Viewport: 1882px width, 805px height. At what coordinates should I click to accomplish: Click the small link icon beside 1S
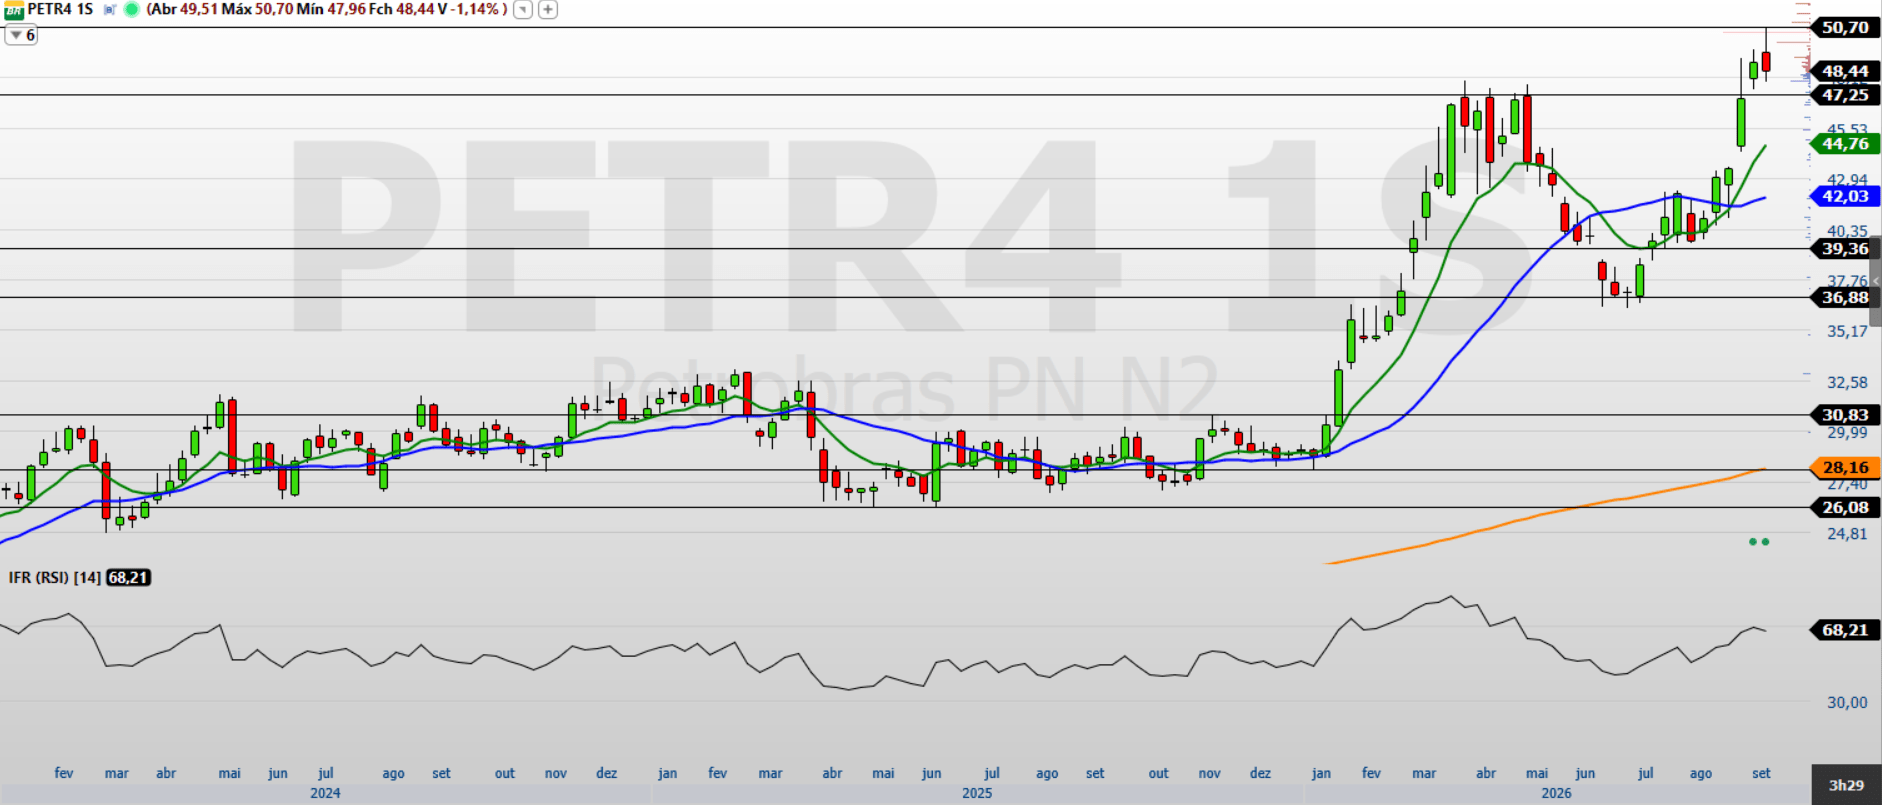110,10
